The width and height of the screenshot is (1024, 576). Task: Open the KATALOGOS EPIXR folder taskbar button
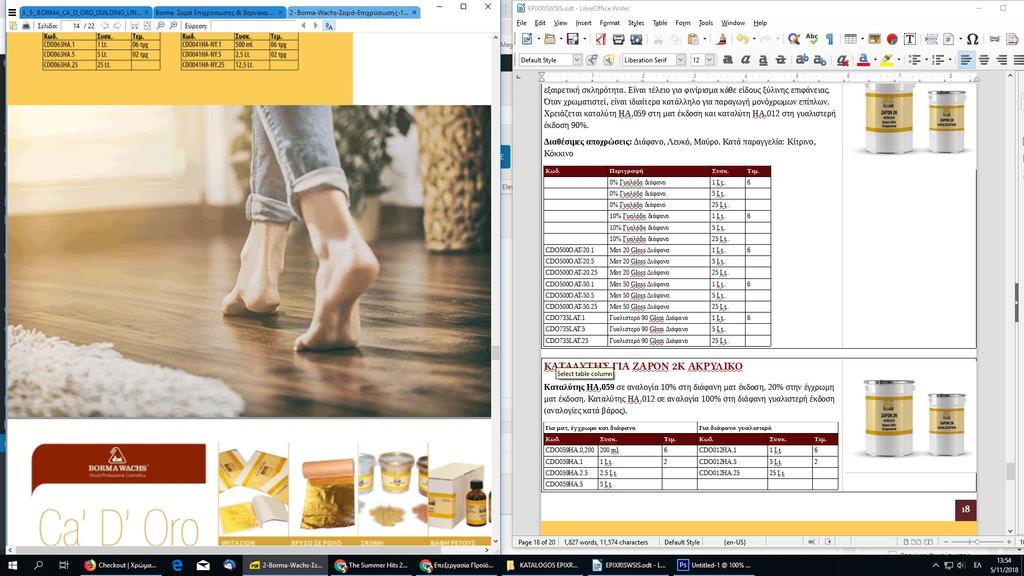click(543, 565)
